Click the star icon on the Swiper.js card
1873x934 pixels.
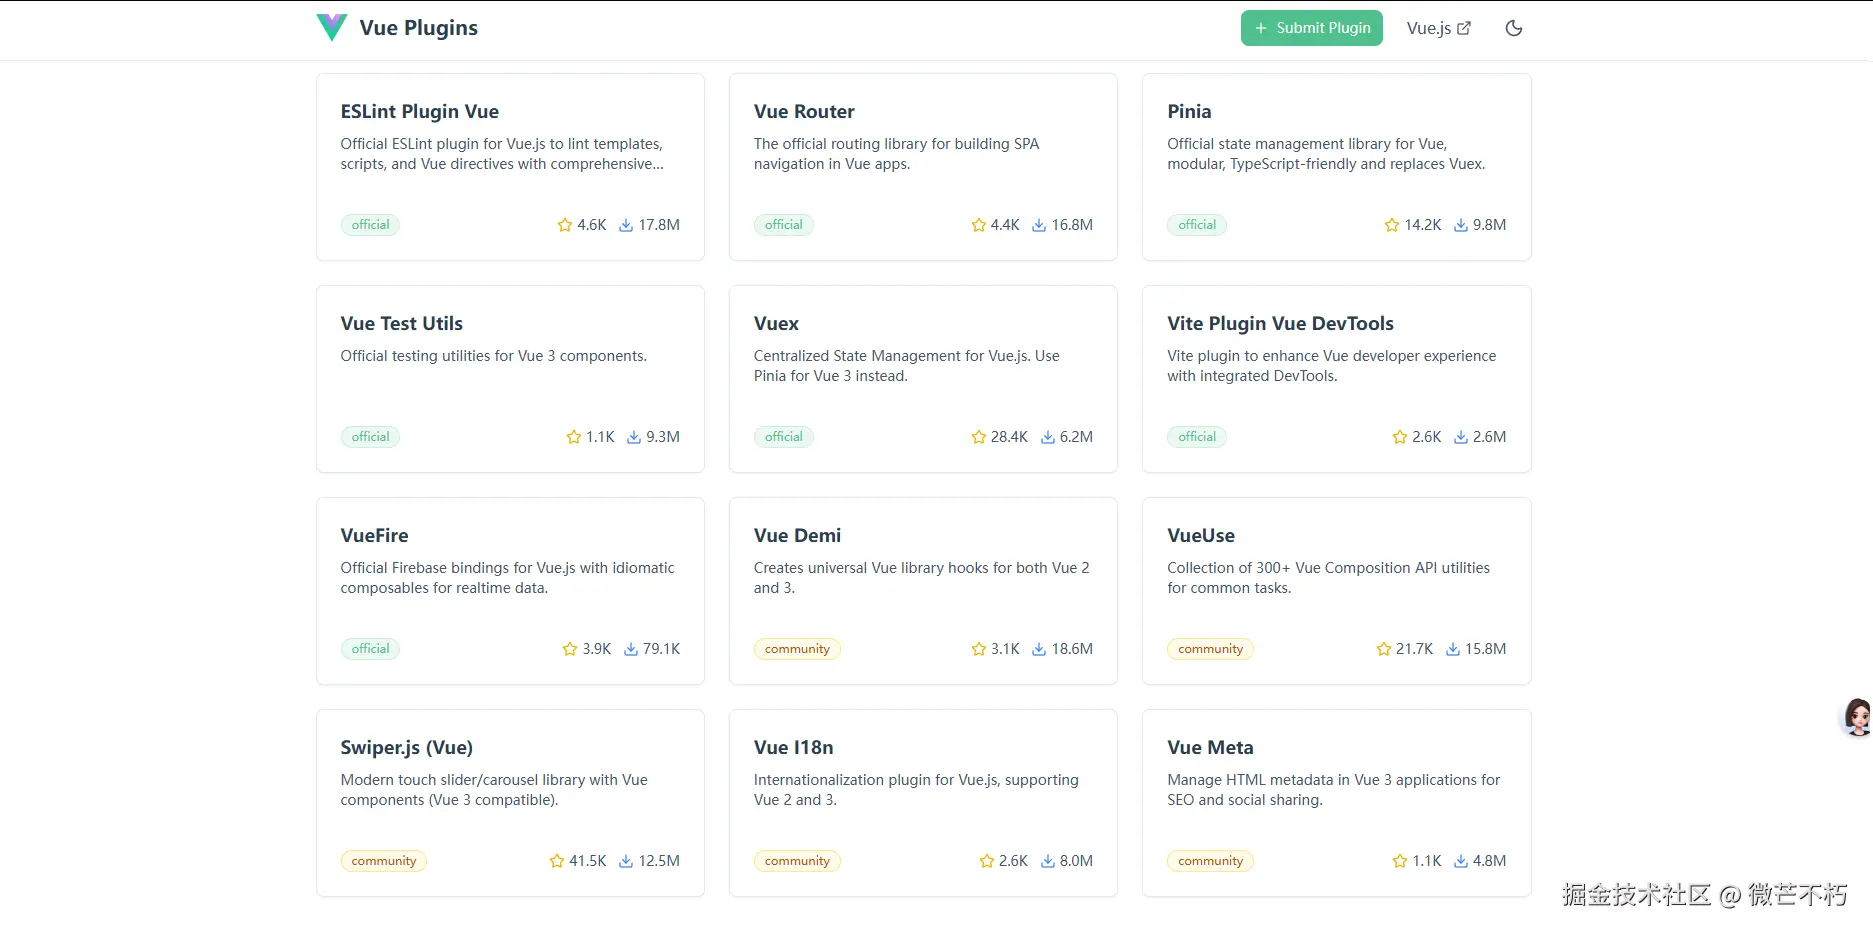pyautogui.click(x=557, y=861)
